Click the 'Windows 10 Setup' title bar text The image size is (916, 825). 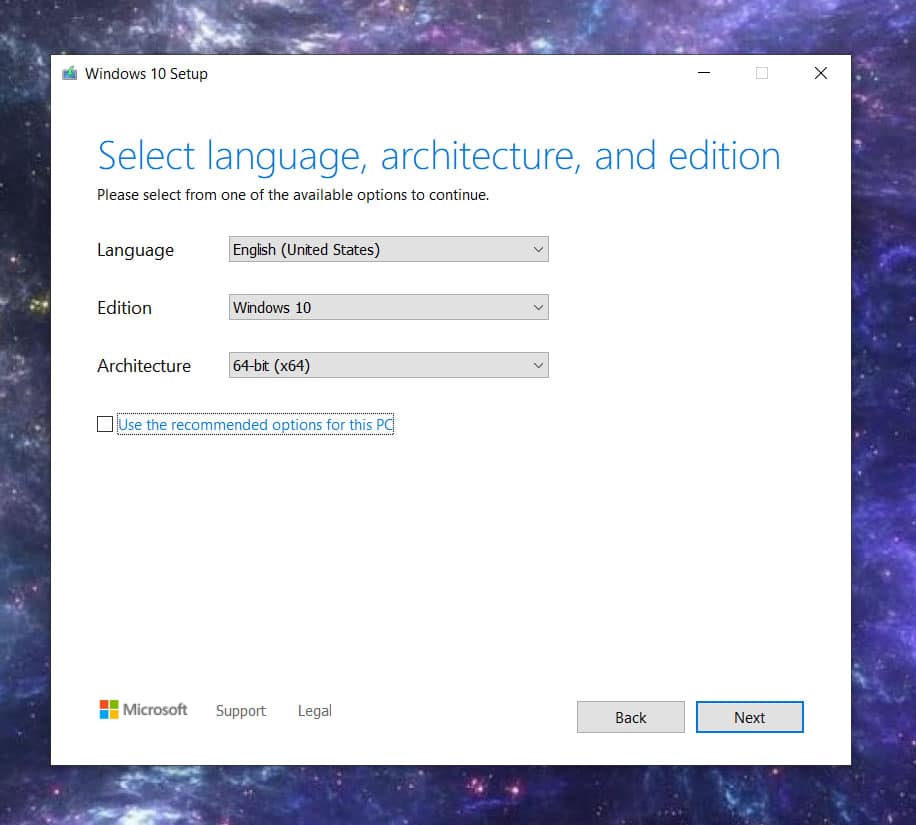click(x=146, y=73)
